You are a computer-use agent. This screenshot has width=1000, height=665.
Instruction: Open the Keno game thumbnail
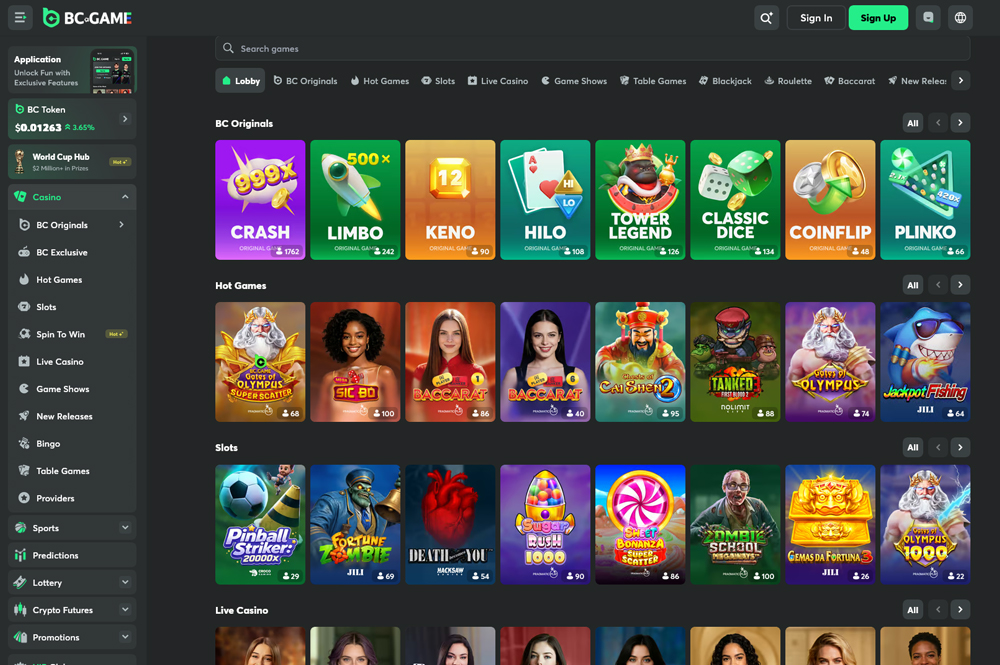click(x=450, y=200)
